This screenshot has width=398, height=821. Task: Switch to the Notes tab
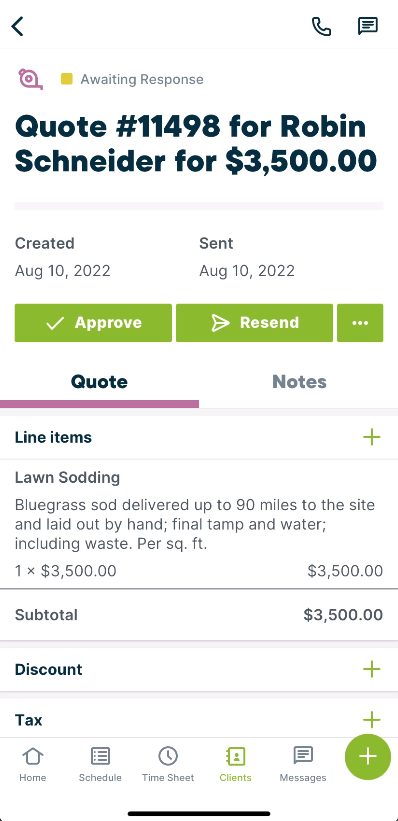299,382
